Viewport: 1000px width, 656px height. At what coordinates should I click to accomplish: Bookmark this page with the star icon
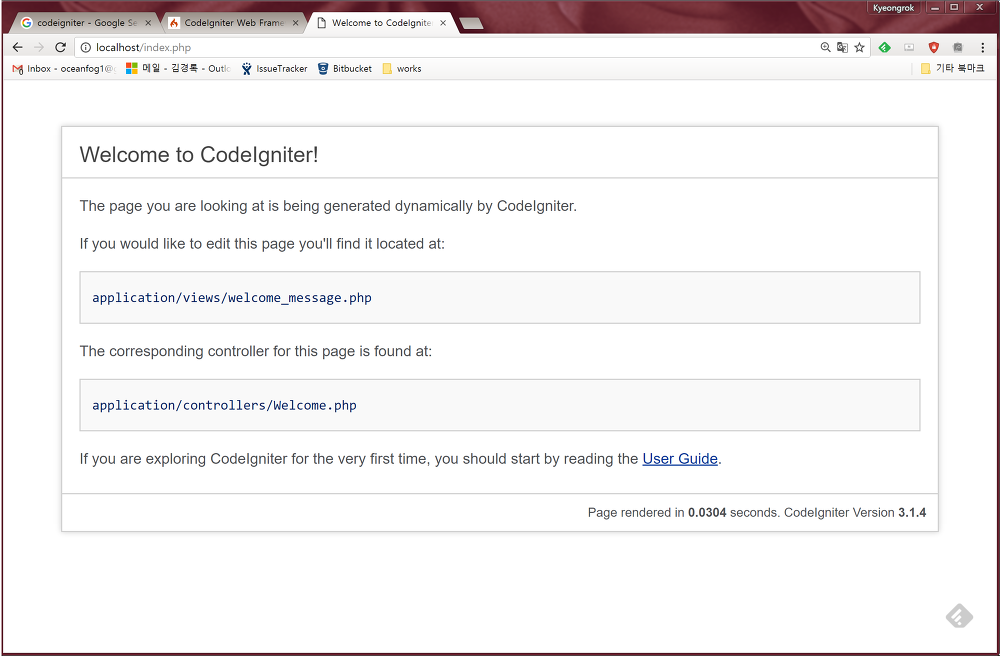pyautogui.click(x=860, y=47)
